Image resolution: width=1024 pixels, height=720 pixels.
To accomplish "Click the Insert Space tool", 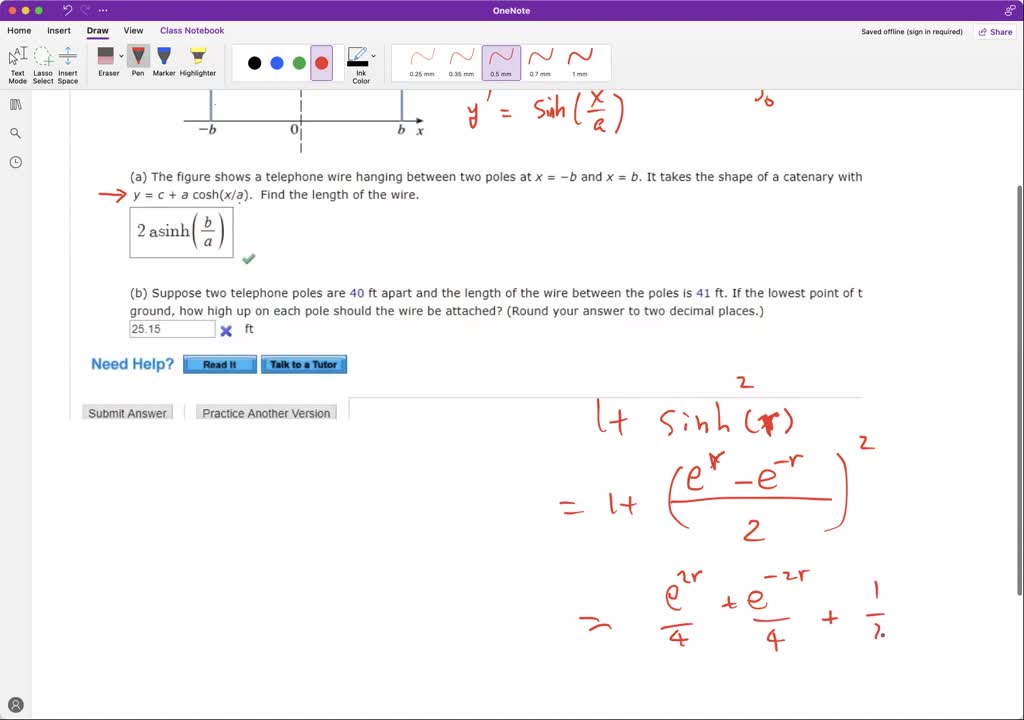I will [x=67, y=62].
